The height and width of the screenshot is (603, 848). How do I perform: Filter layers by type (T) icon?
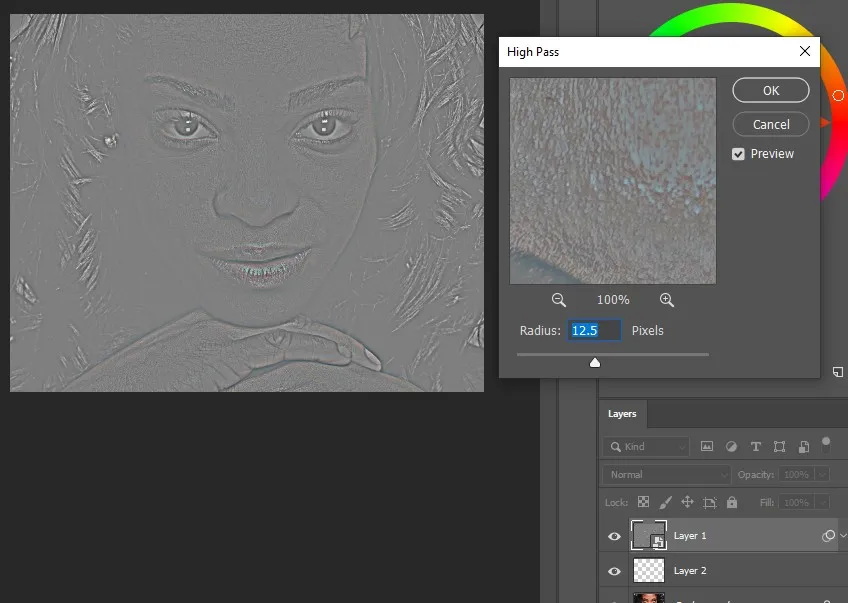tap(756, 446)
